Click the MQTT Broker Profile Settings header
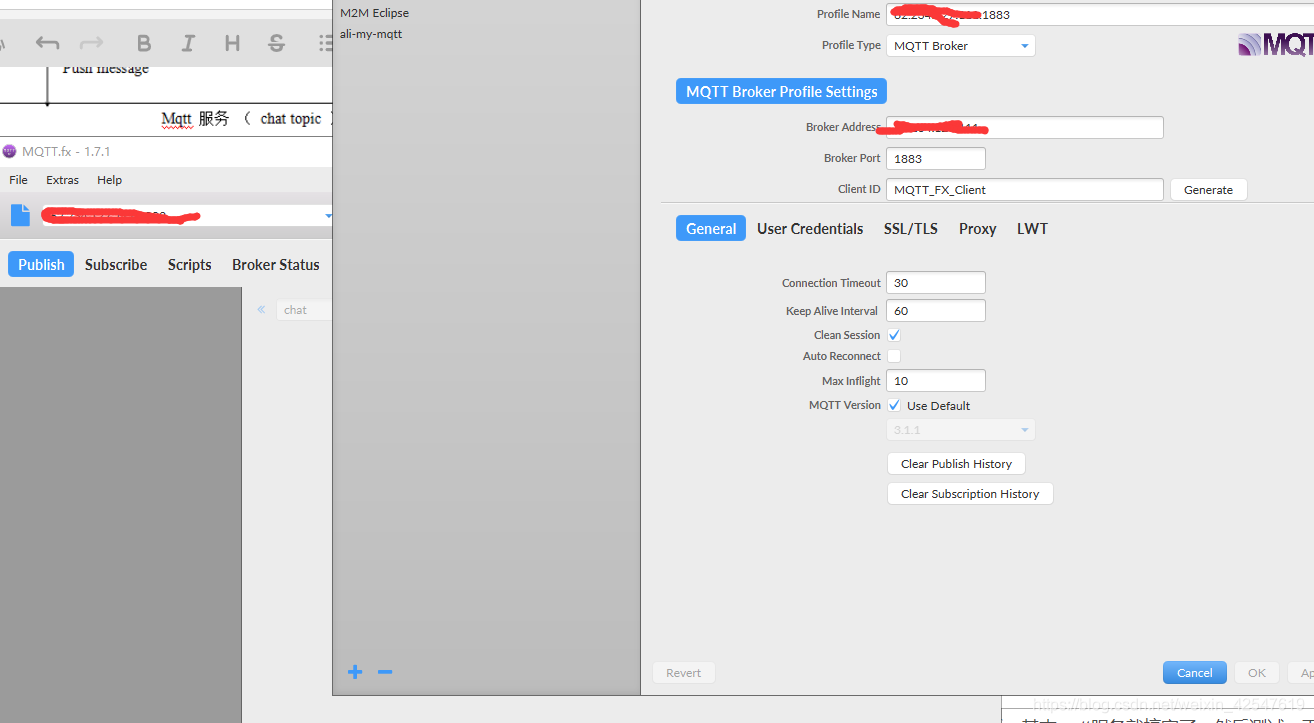This screenshot has height=723, width=1314. point(781,91)
